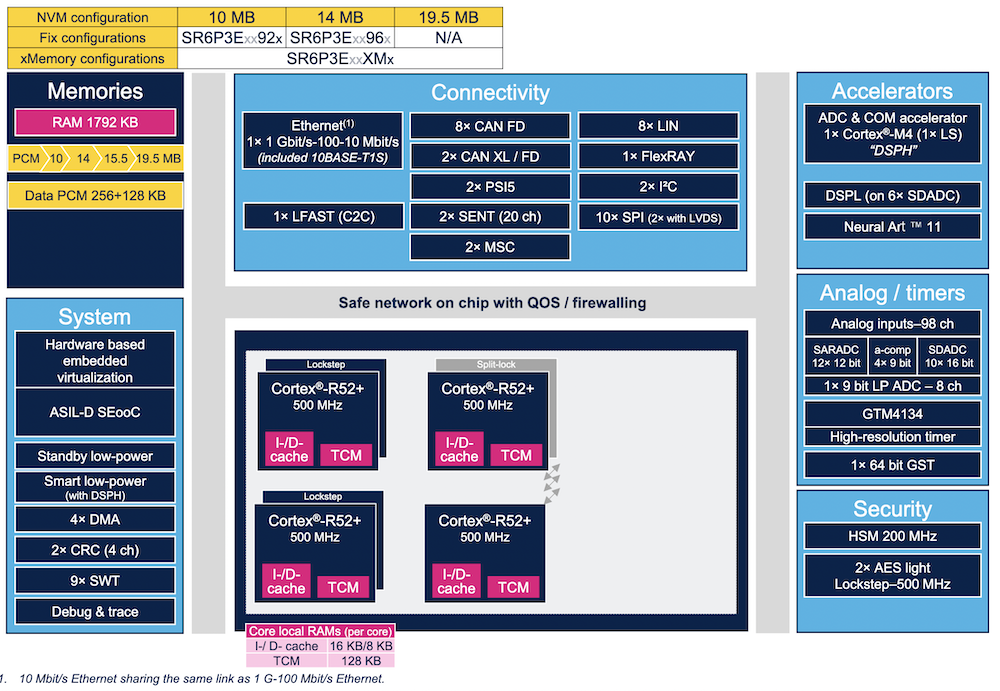
Task: Select the 1× FlexRAY block
Action: point(658,156)
